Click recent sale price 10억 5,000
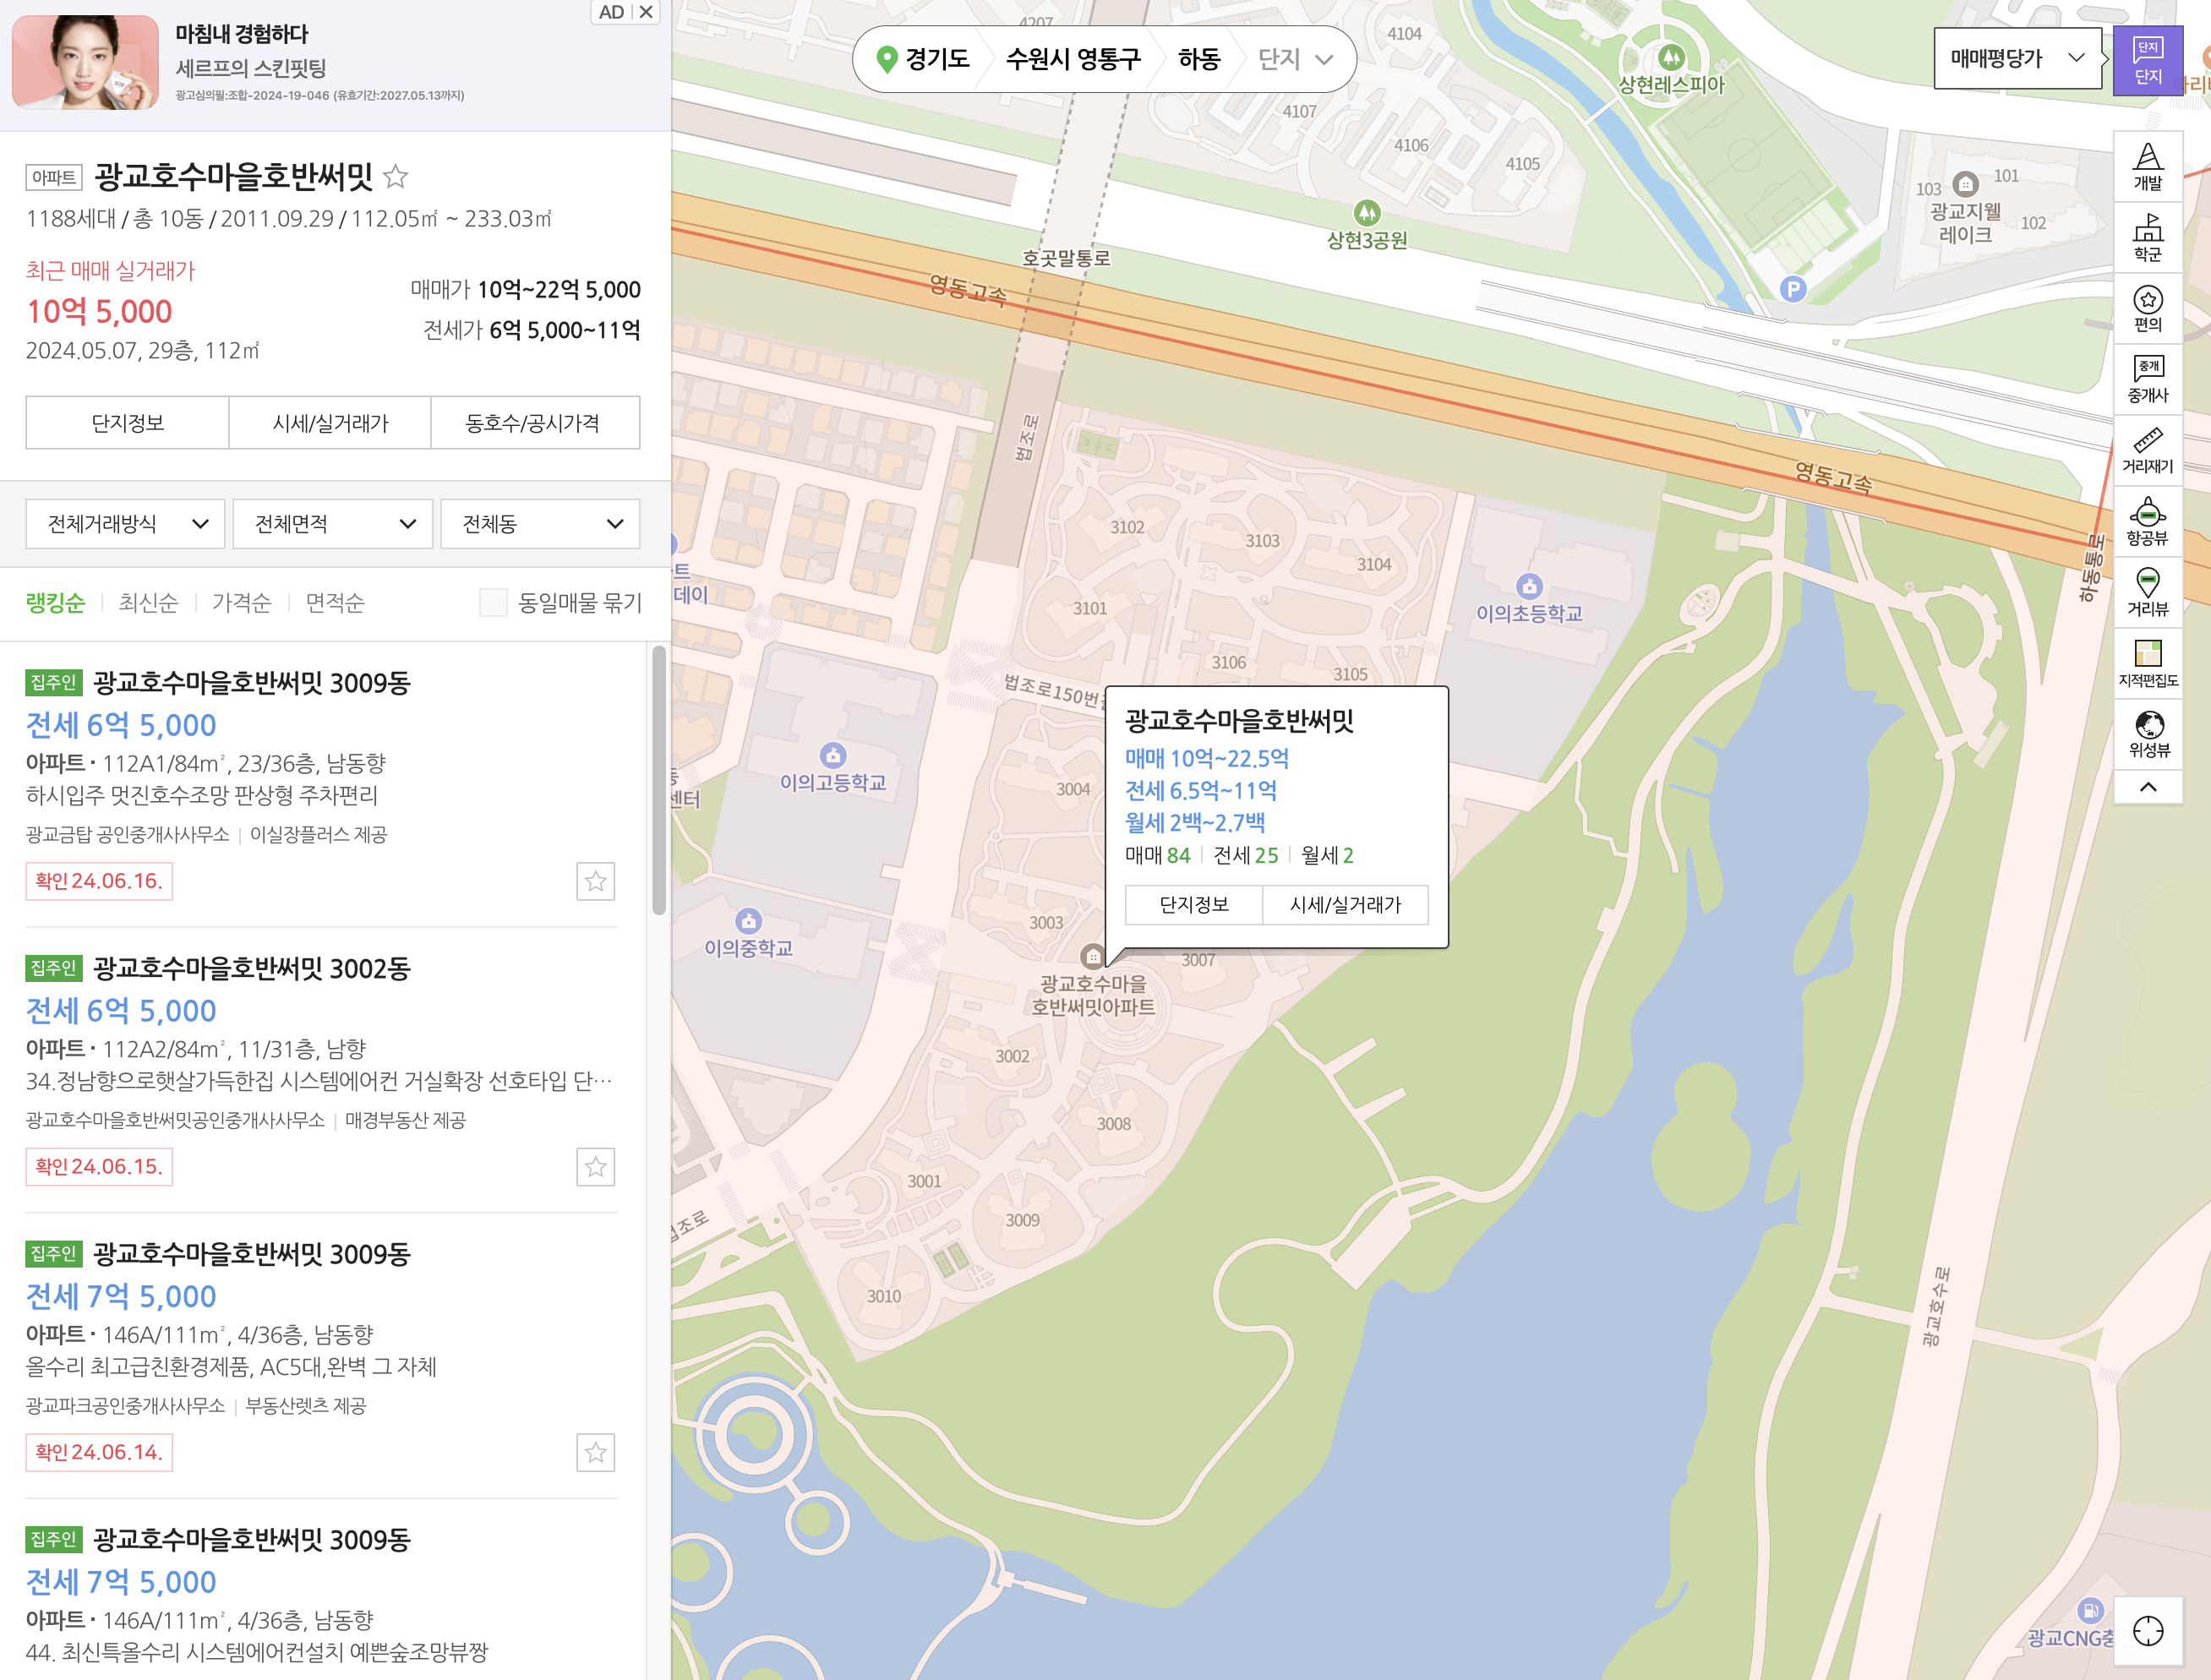This screenshot has height=1680, width=2211. [99, 312]
